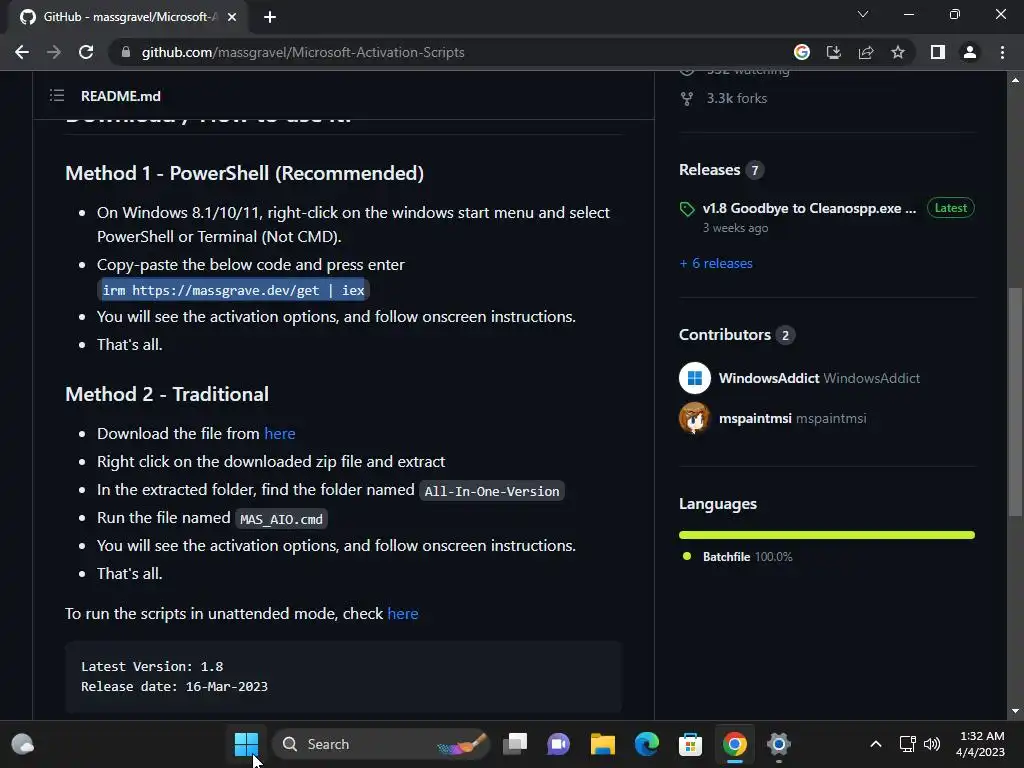Open the 3.3k forks link
The width and height of the screenshot is (1024, 768).
pos(737,99)
